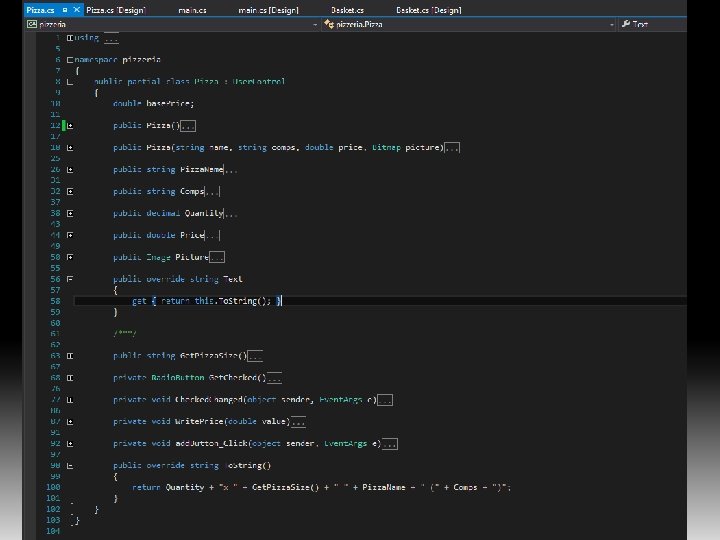The image size is (720, 540).
Task: Expand the Picture property
Action: [x=70, y=257]
